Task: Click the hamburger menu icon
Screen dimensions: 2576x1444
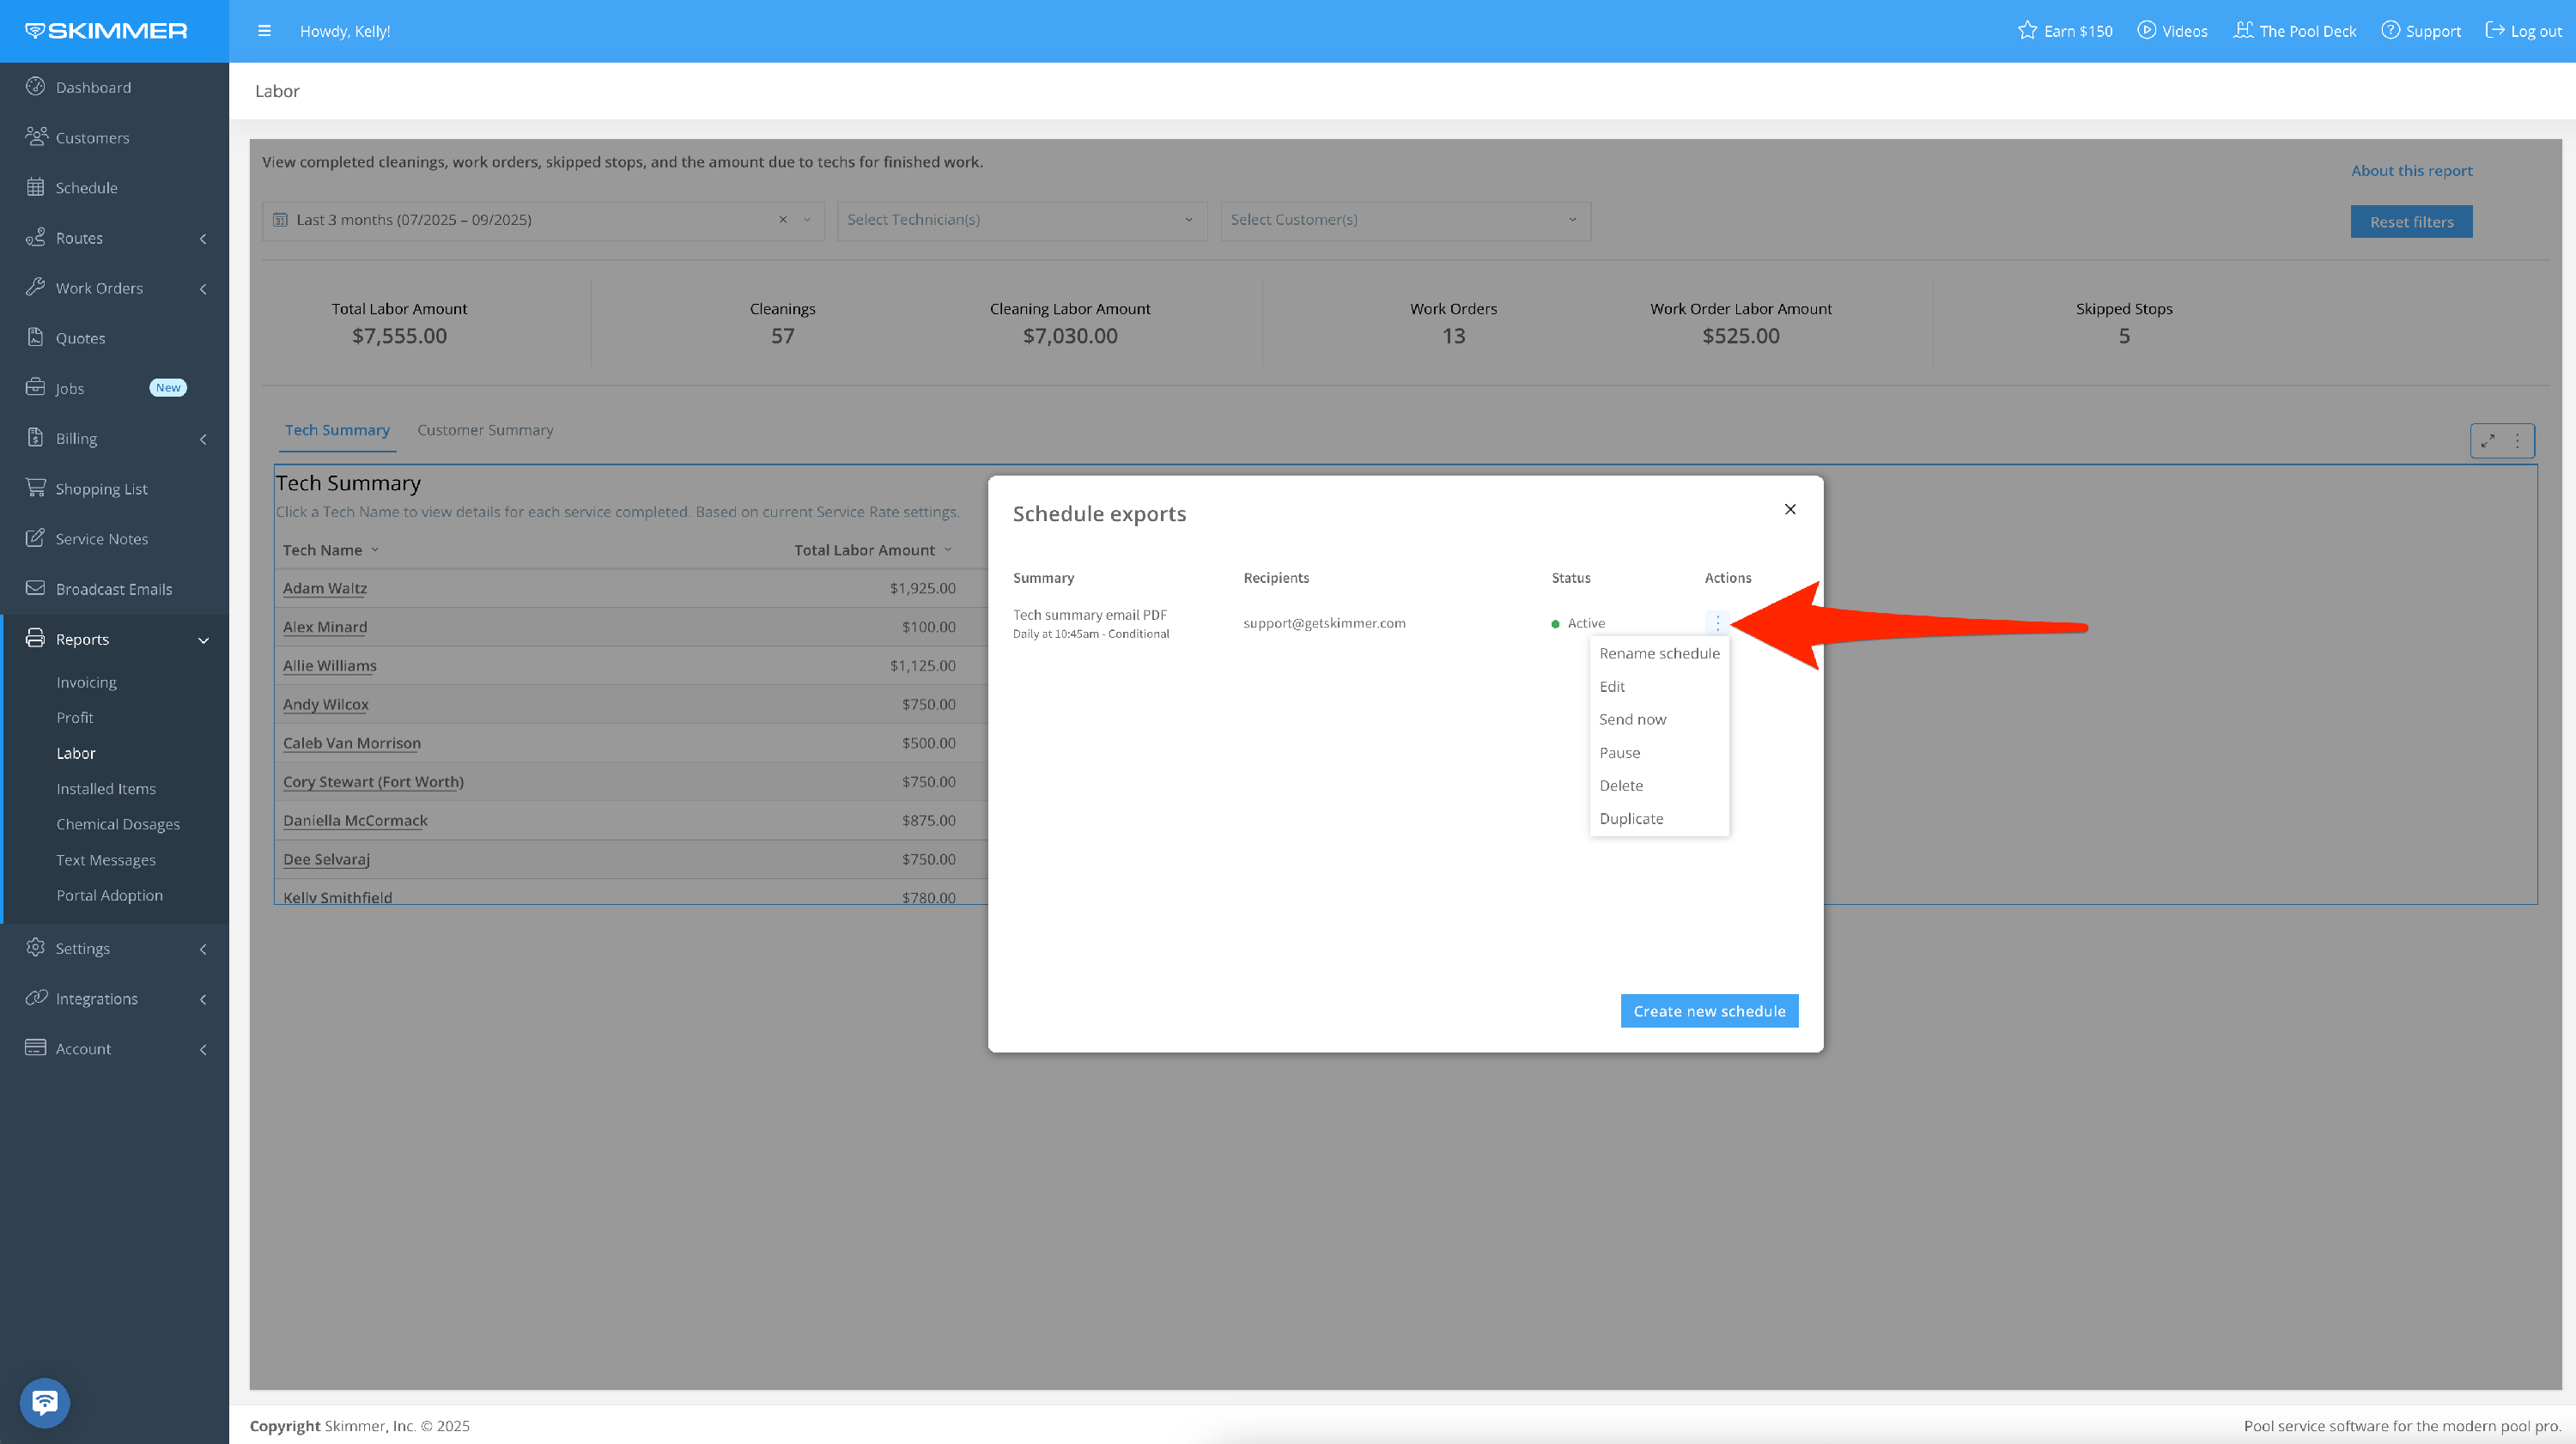Action: coord(264,31)
